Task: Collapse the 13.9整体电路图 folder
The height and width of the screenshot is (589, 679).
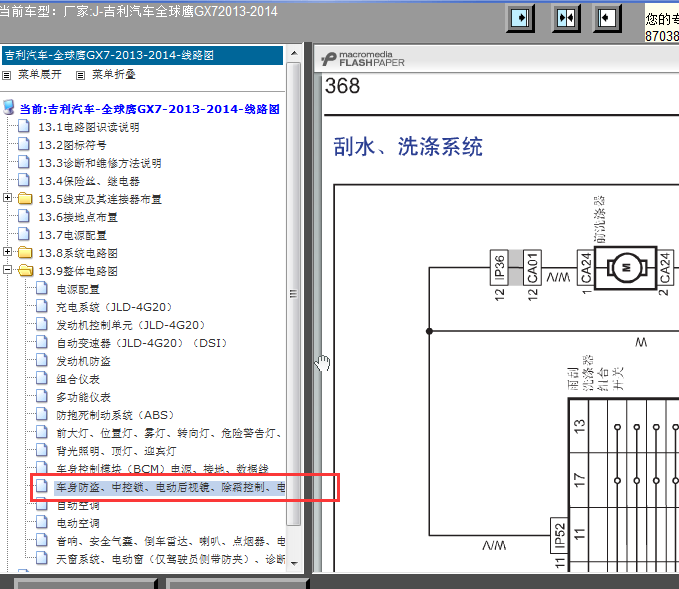Action: [x=7, y=270]
